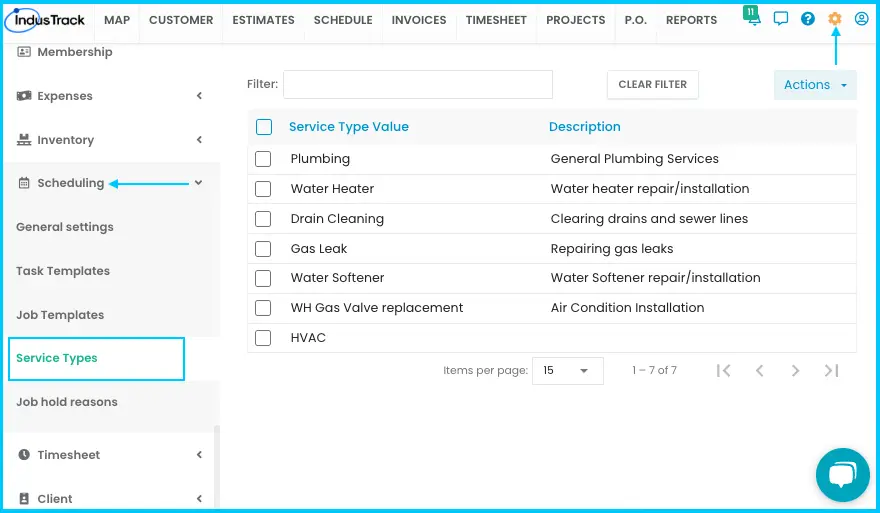Click 'Water Softener repair/installation' description
Viewport: 880px width, 513px height.
655,278
